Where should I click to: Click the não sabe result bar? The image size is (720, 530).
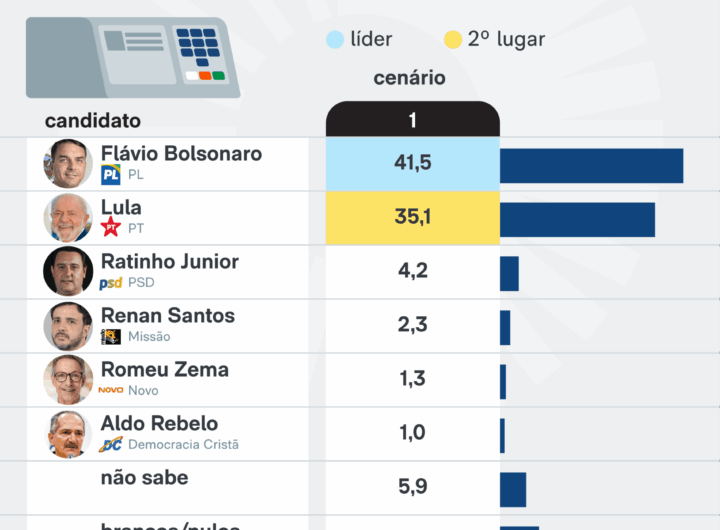513,489
